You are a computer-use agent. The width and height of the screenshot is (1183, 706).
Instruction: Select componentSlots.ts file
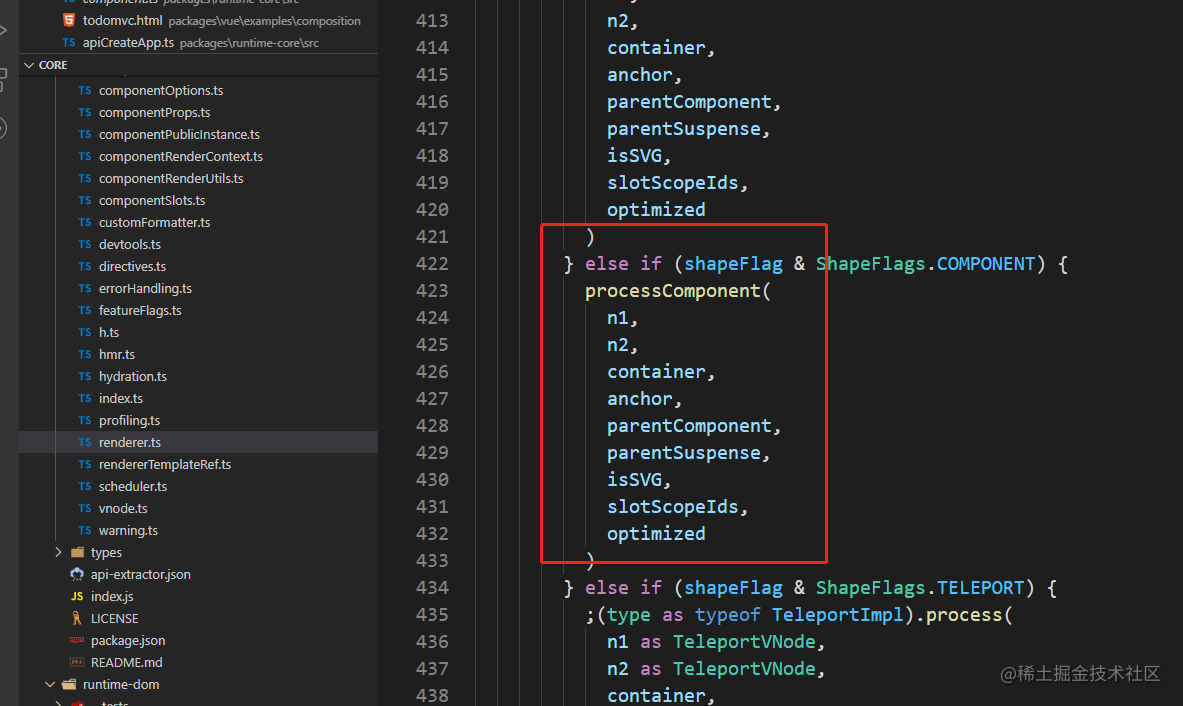pyautogui.click(x=152, y=201)
